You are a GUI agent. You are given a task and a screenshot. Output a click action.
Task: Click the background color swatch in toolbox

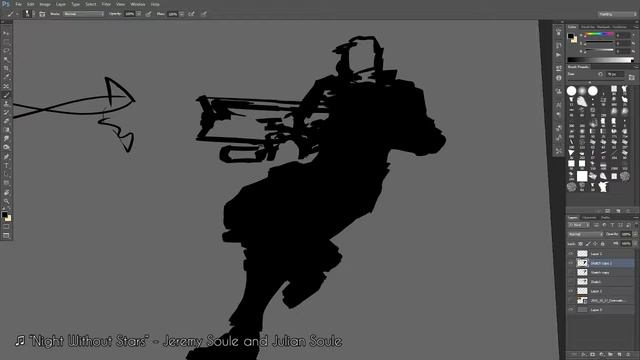pyautogui.click(x=9, y=218)
